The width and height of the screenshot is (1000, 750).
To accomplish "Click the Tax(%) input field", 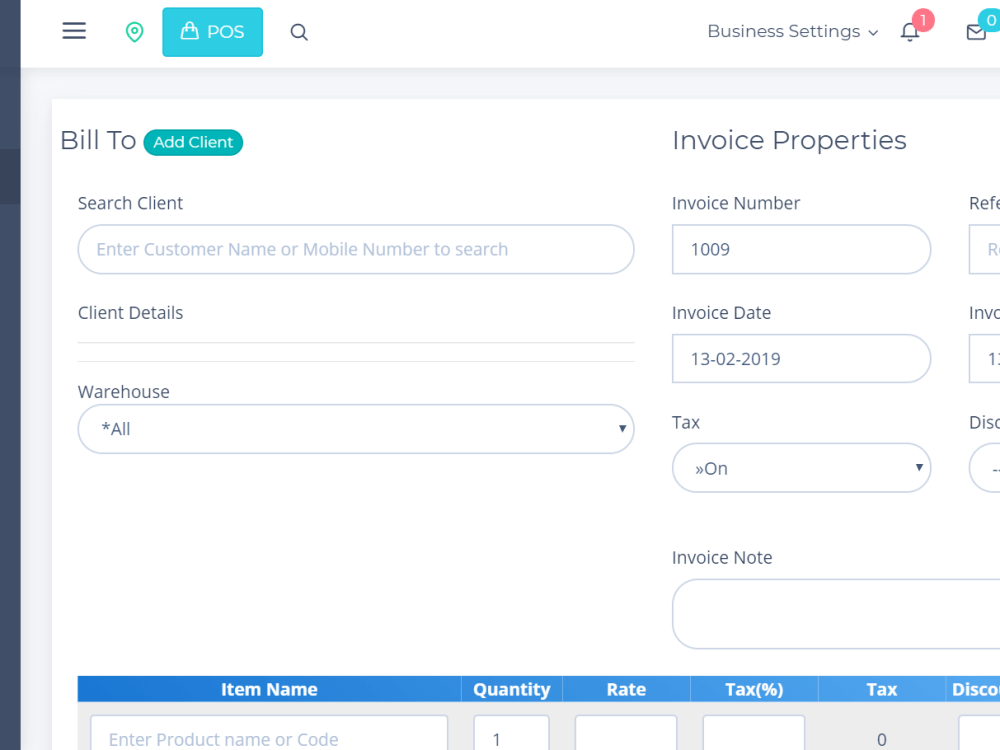I will pyautogui.click(x=754, y=733).
